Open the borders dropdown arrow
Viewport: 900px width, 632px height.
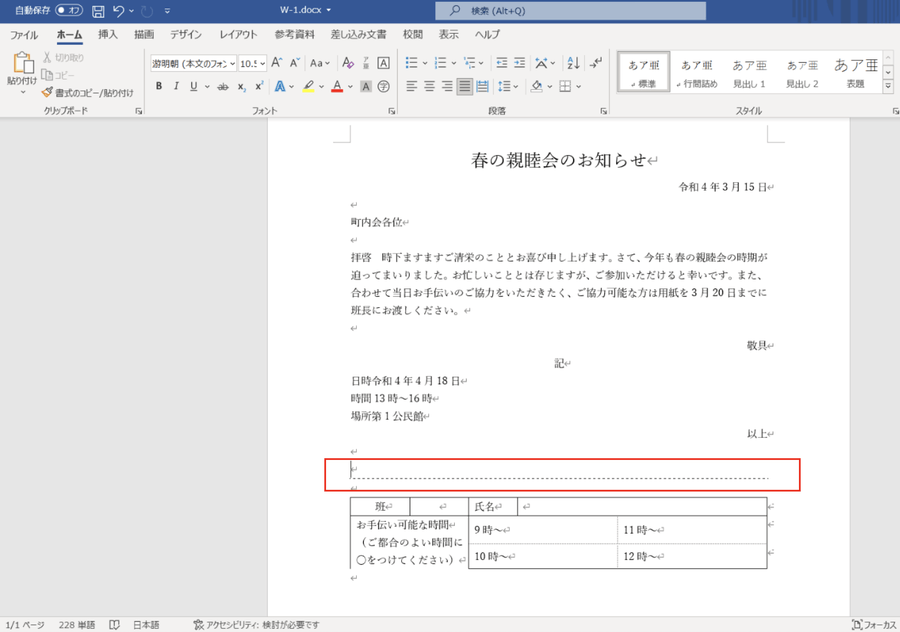pos(578,87)
